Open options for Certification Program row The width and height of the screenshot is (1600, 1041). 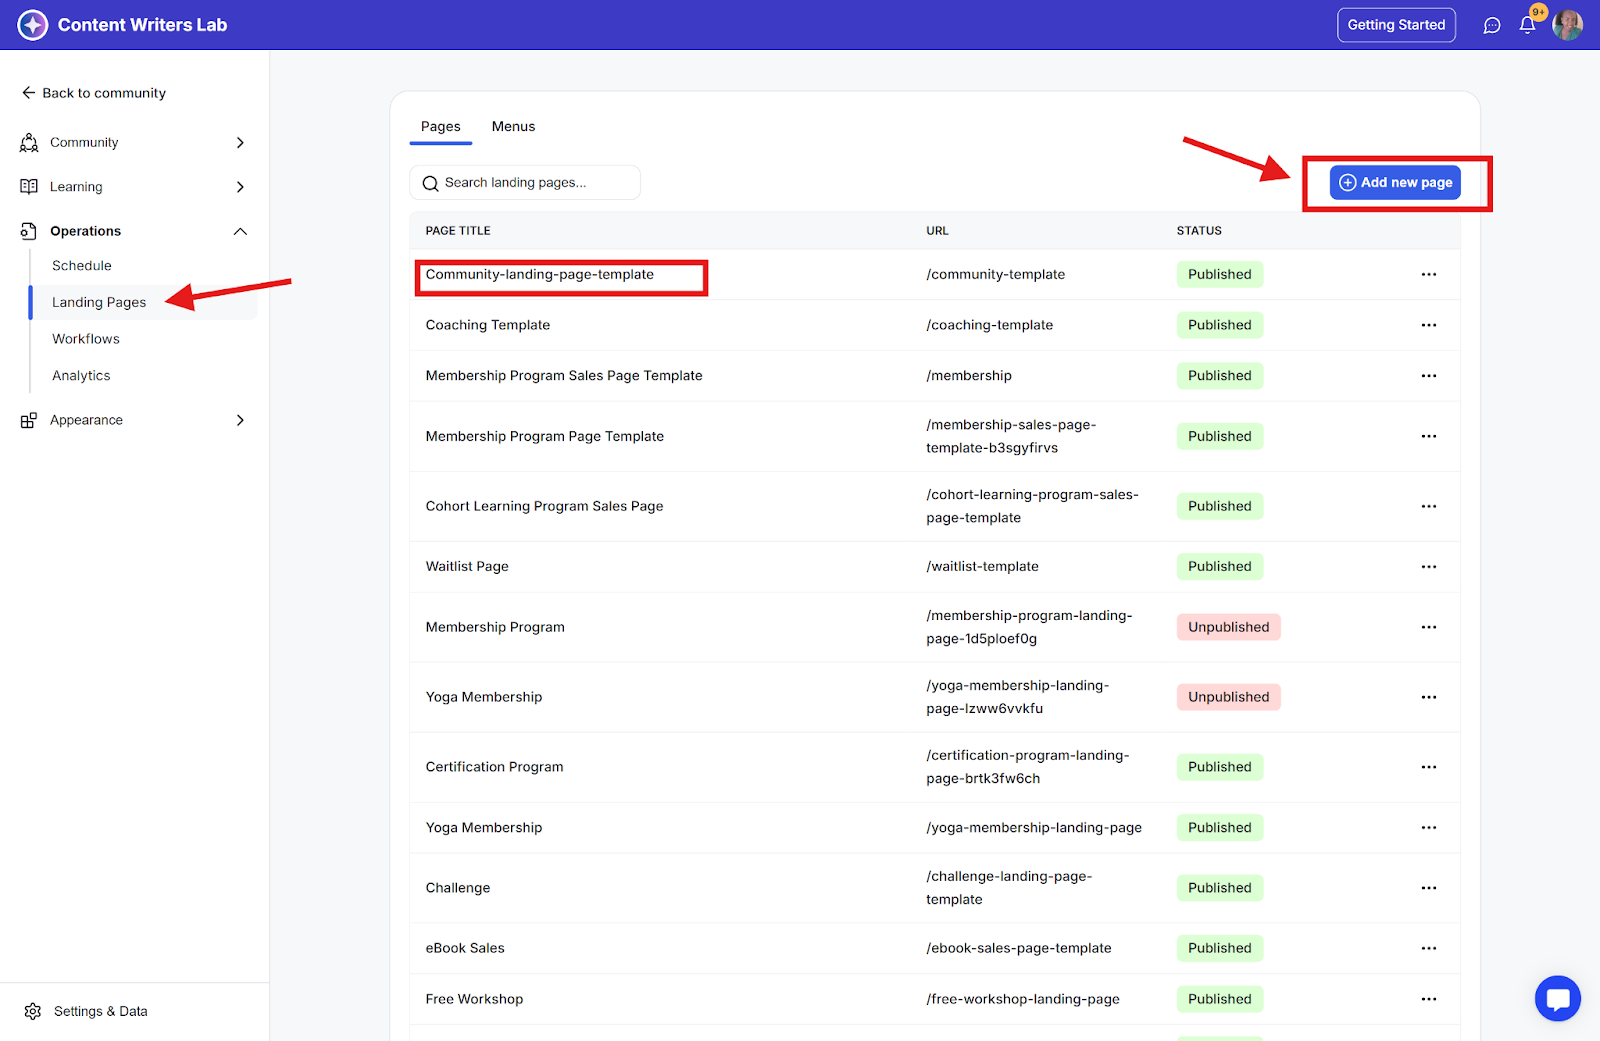(x=1429, y=767)
